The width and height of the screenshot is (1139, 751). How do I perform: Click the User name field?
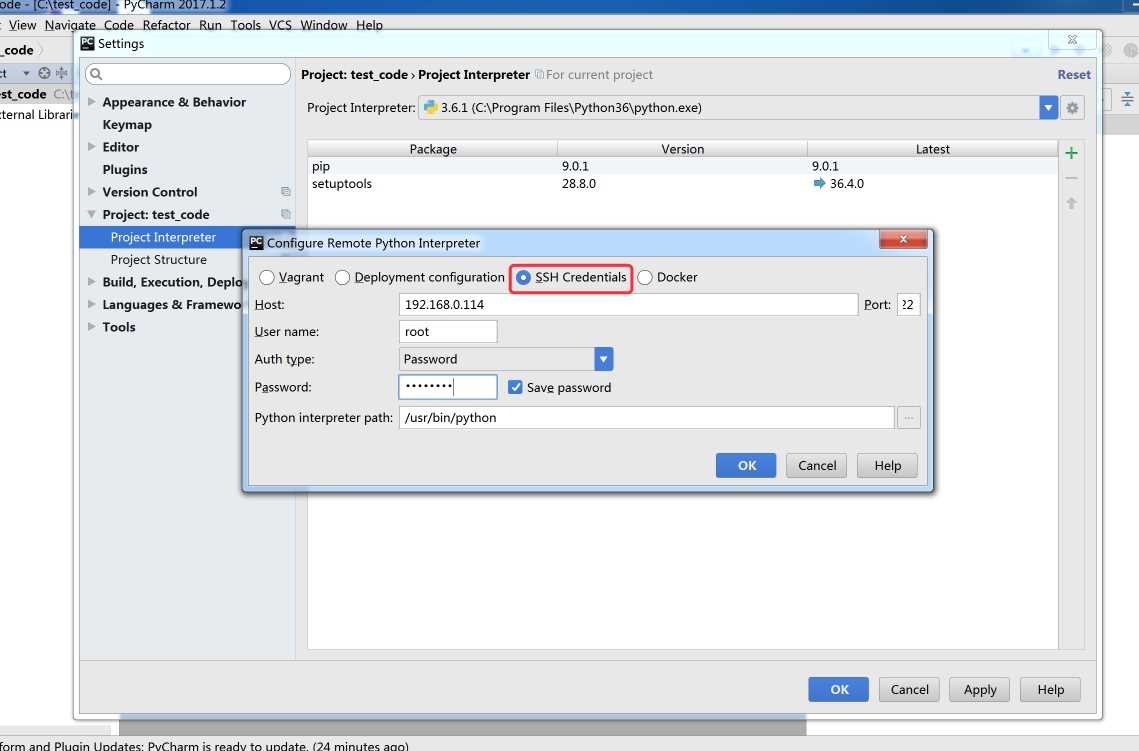[448, 331]
